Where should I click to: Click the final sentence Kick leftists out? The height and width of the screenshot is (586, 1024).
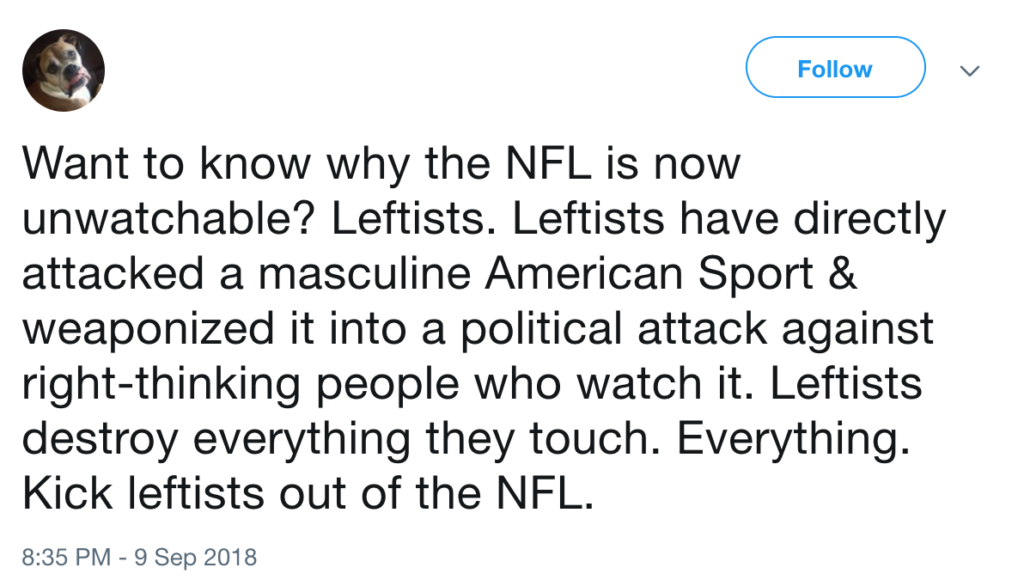[x=308, y=493]
